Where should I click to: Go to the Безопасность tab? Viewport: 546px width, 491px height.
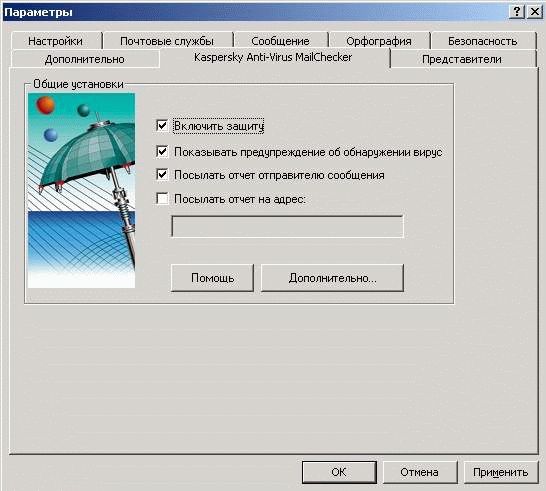[x=483, y=41]
